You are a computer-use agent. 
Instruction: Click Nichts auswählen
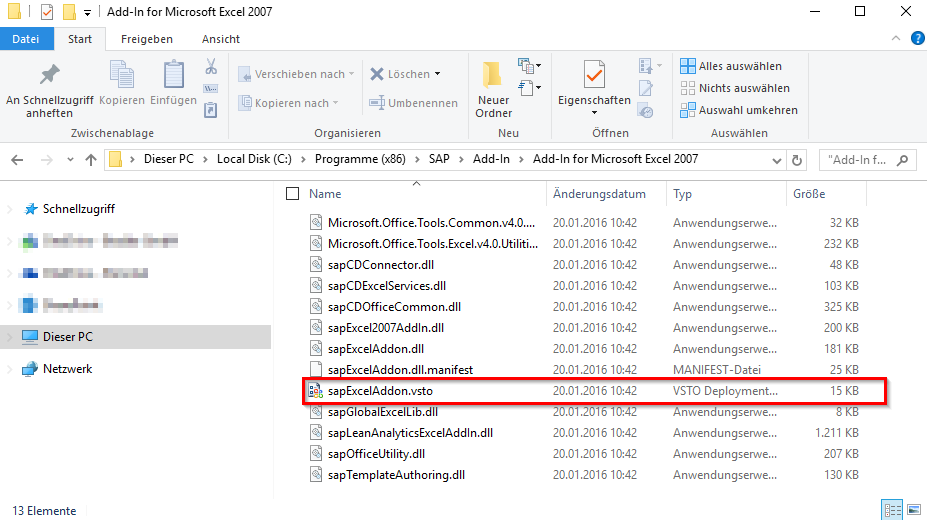(x=735, y=88)
